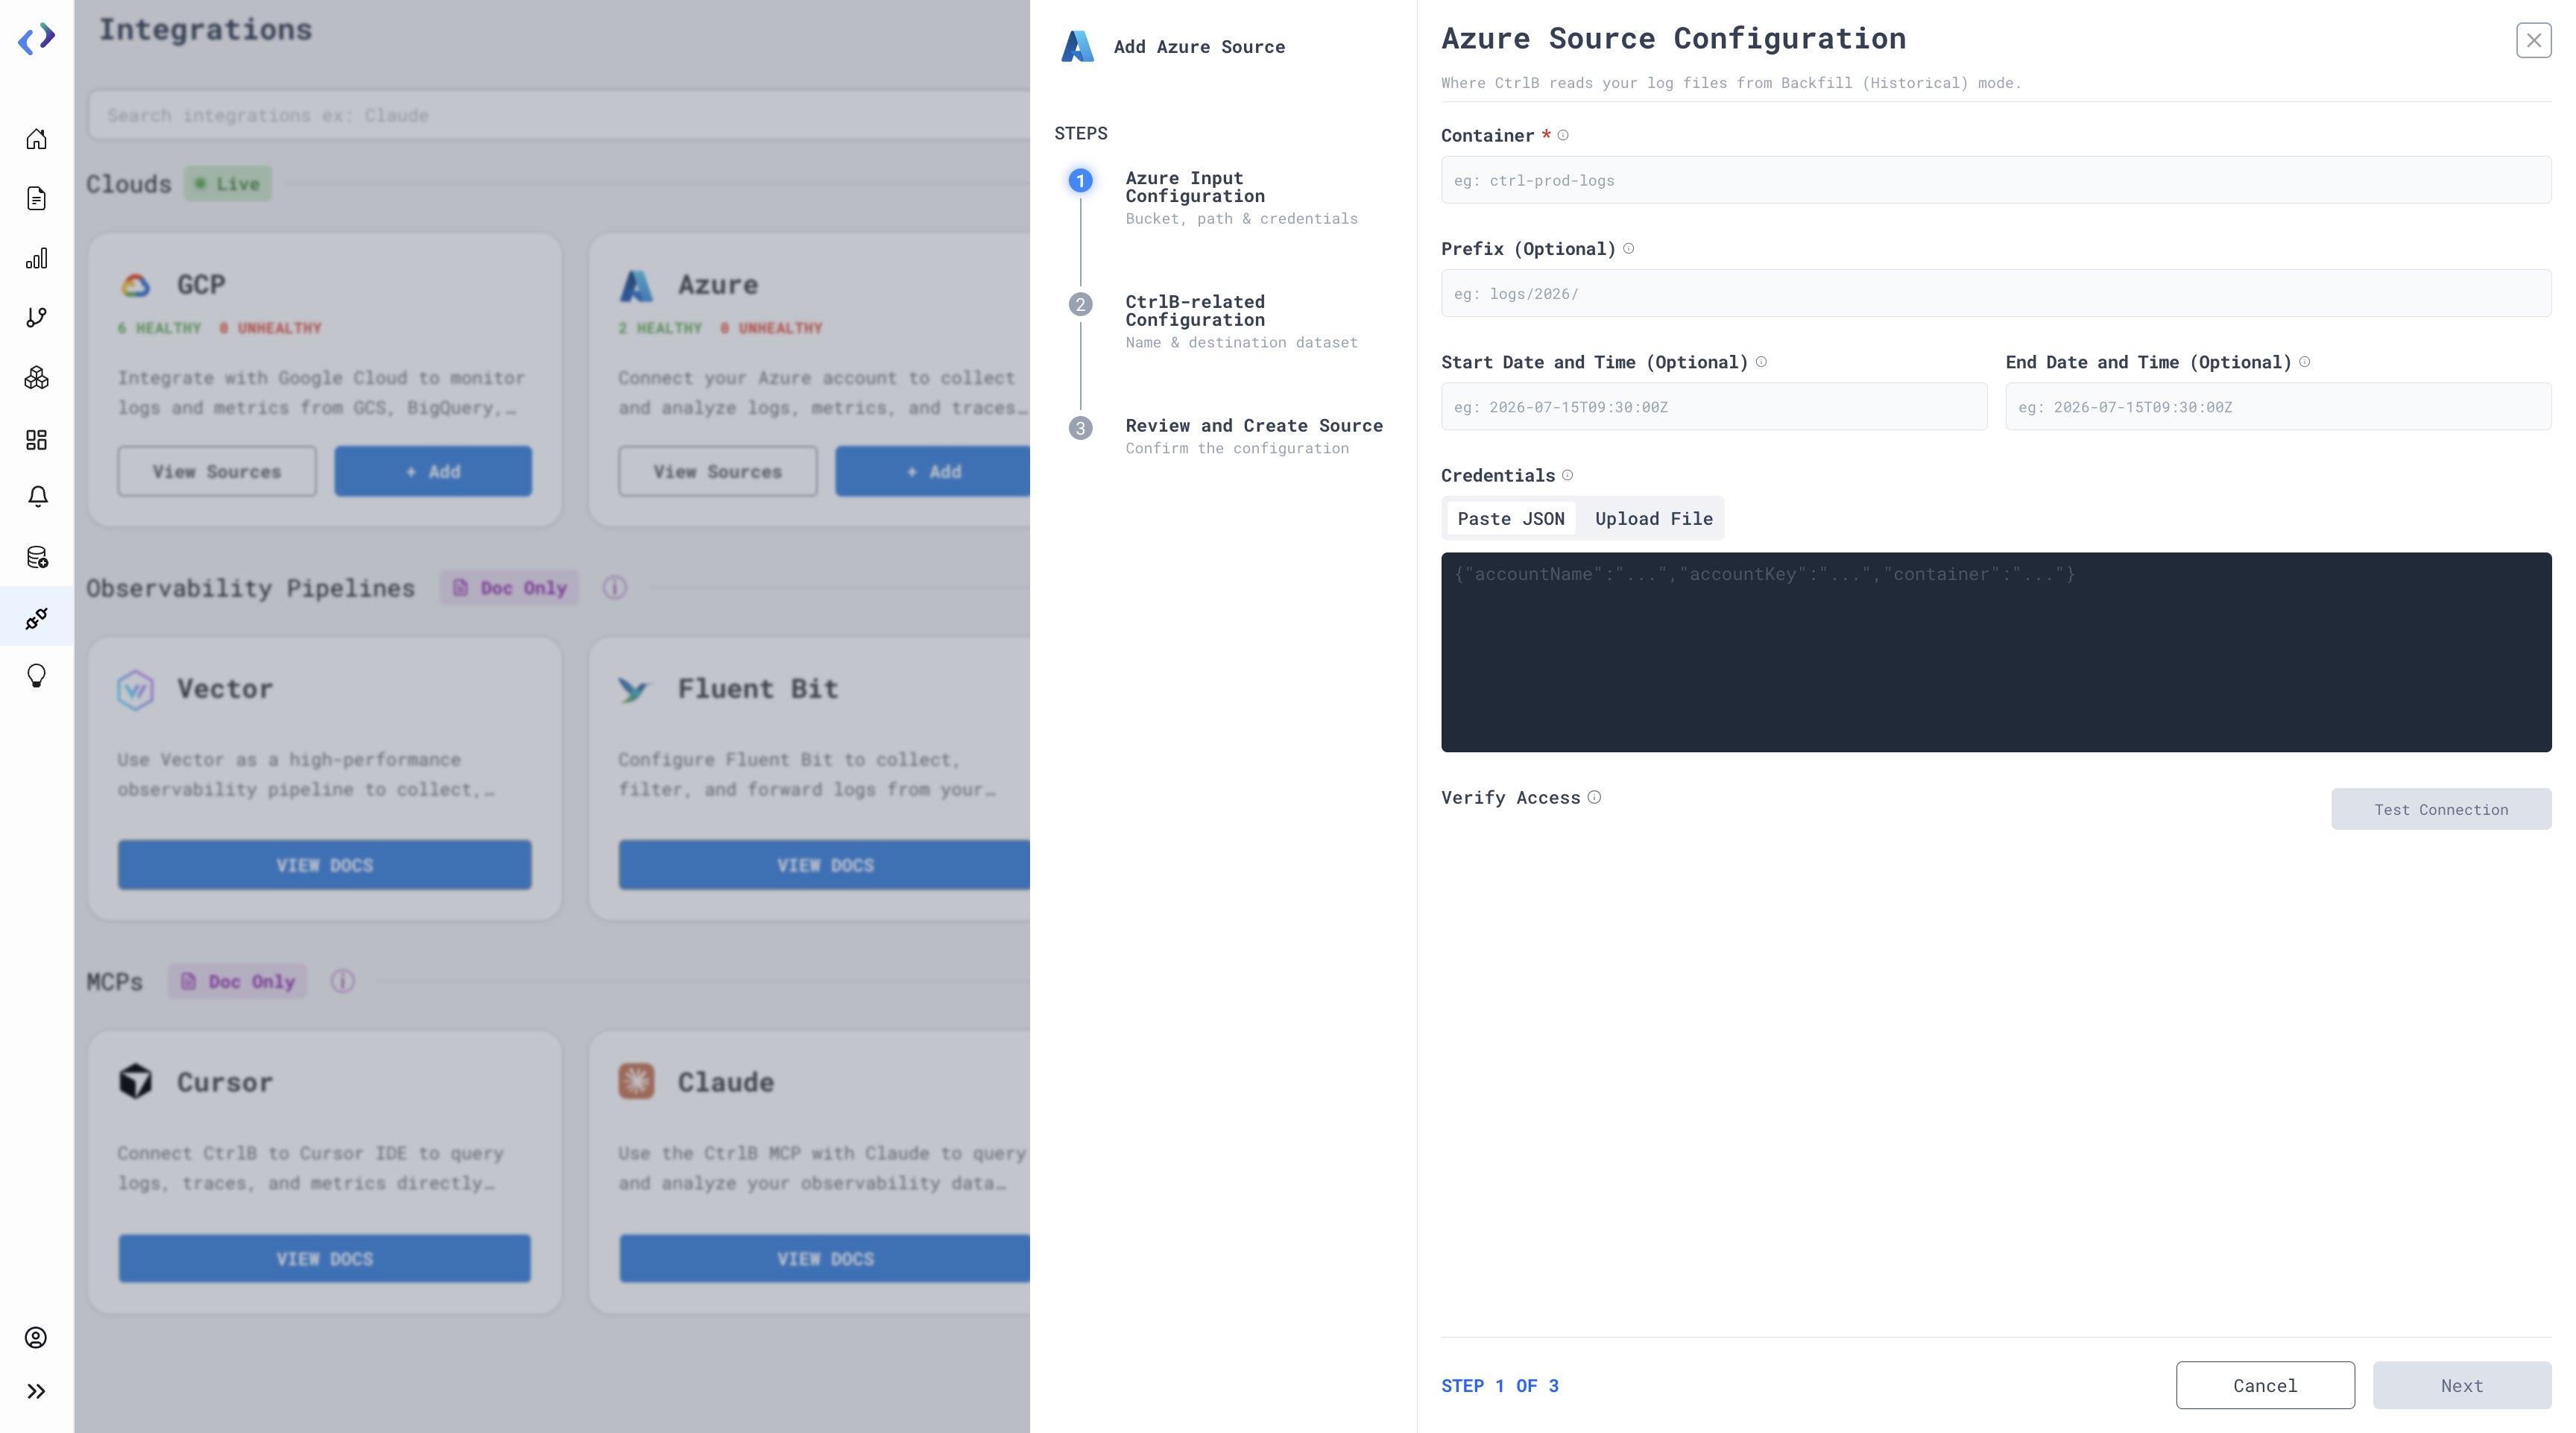
Task: Click View Sources on the GCP card
Action: click(217, 471)
